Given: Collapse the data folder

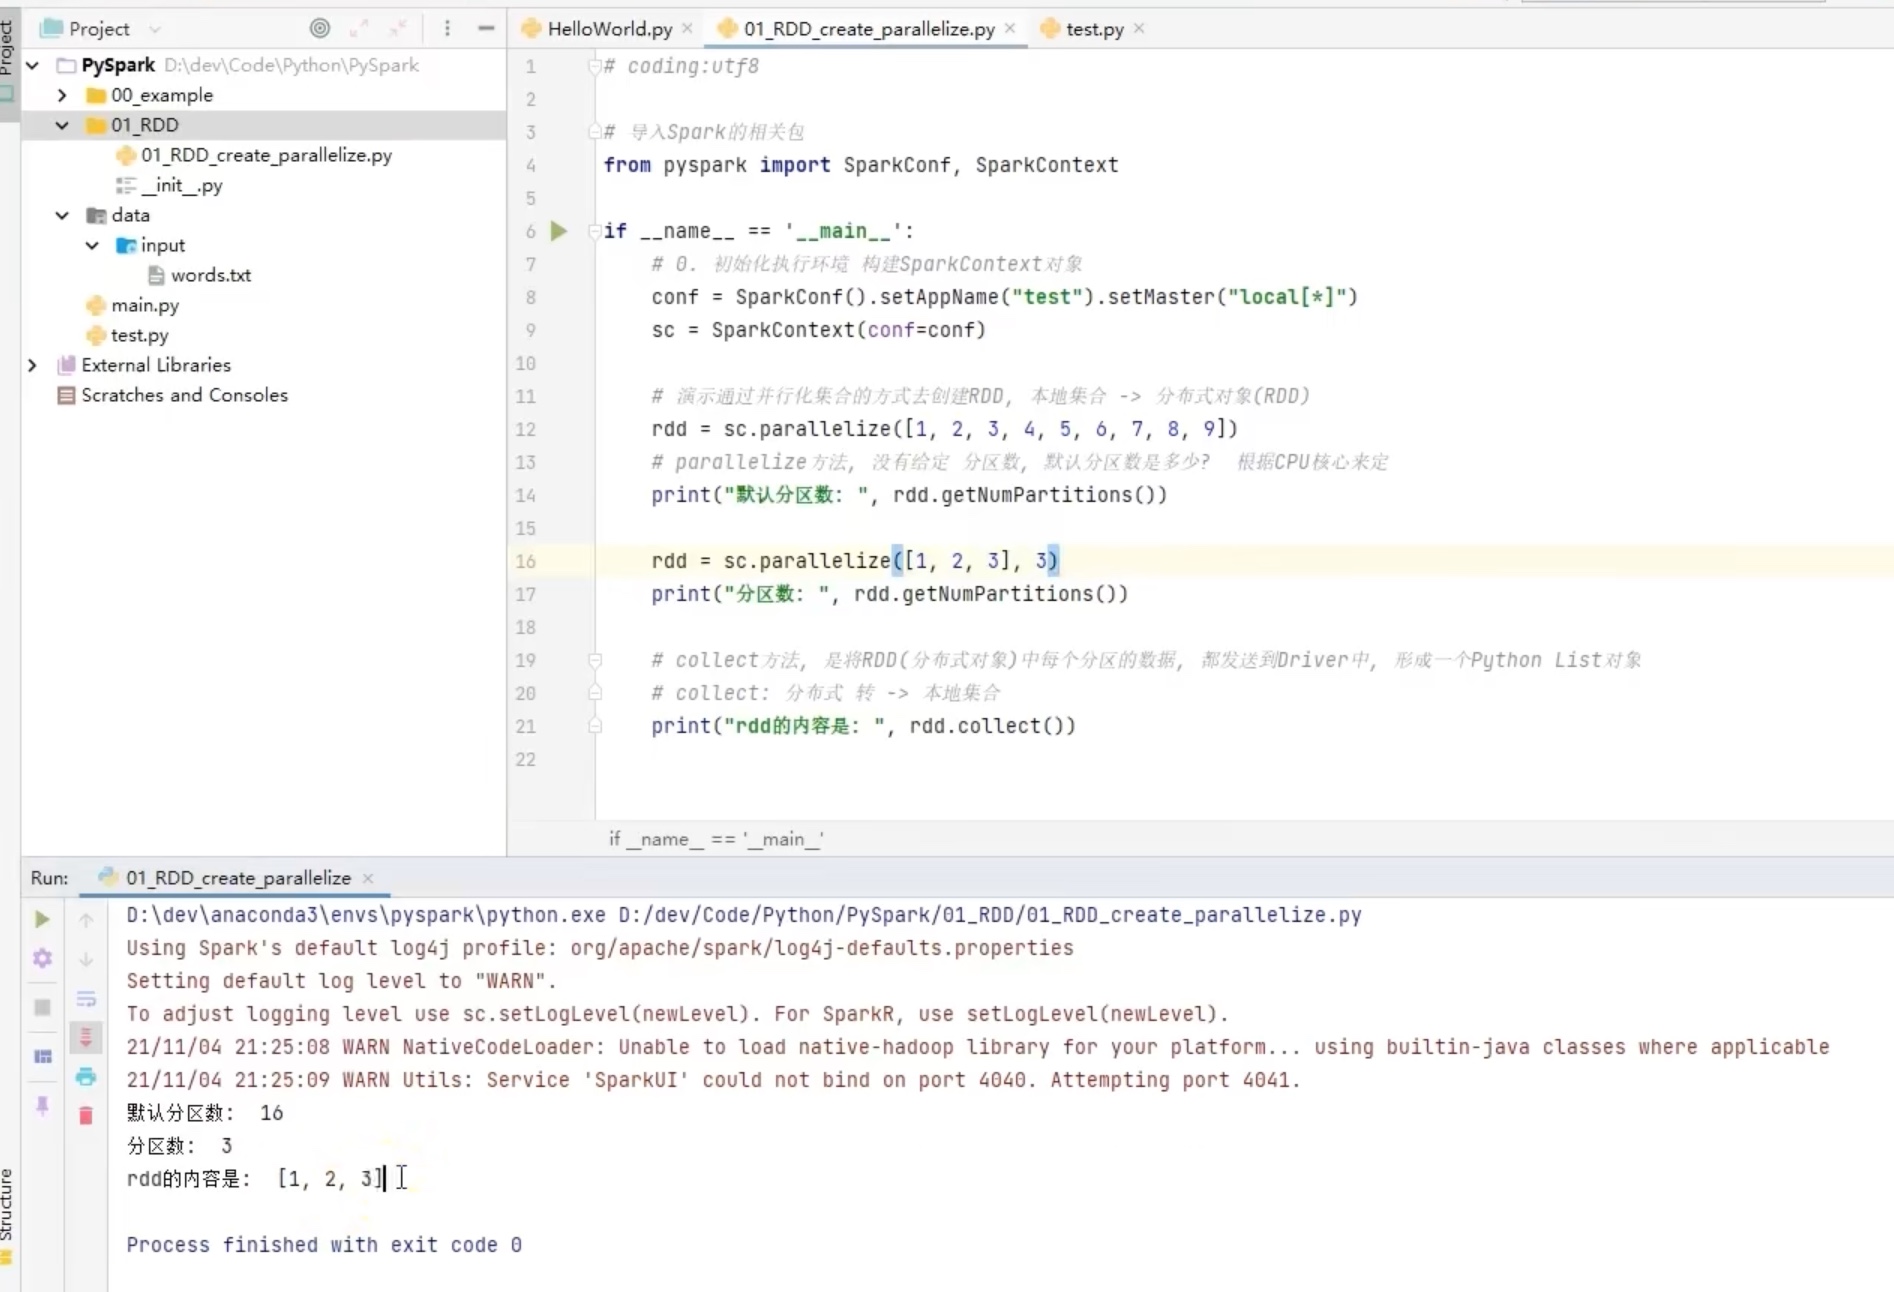Looking at the screenshot, I should pos(62,215).
